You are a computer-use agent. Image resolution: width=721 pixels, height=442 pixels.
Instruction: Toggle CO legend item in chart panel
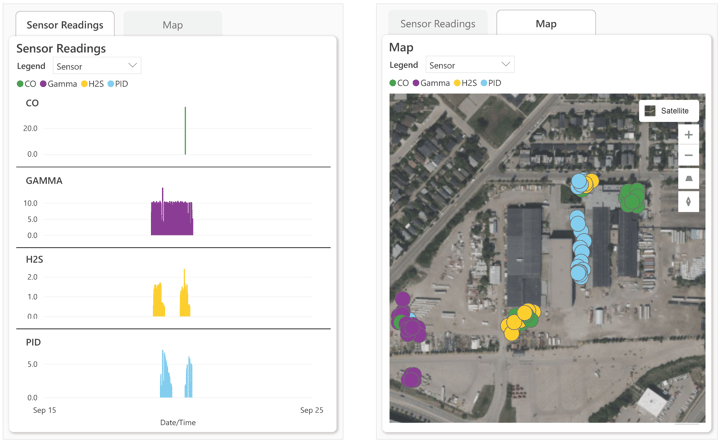27,84
